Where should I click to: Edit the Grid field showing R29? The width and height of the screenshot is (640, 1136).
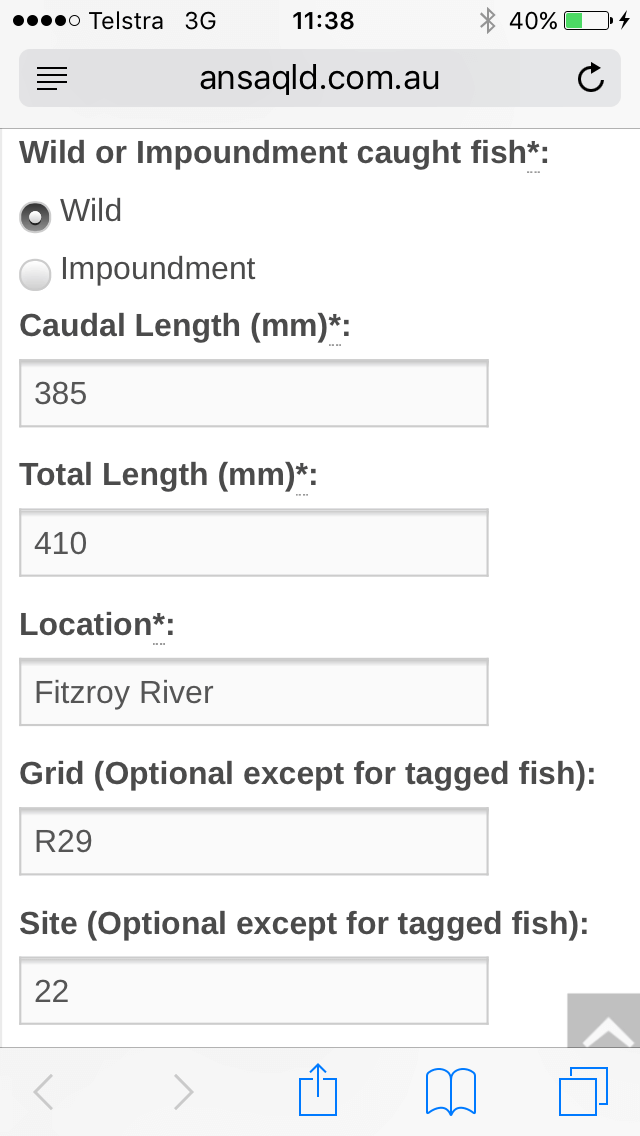click(x=254, y=841)
